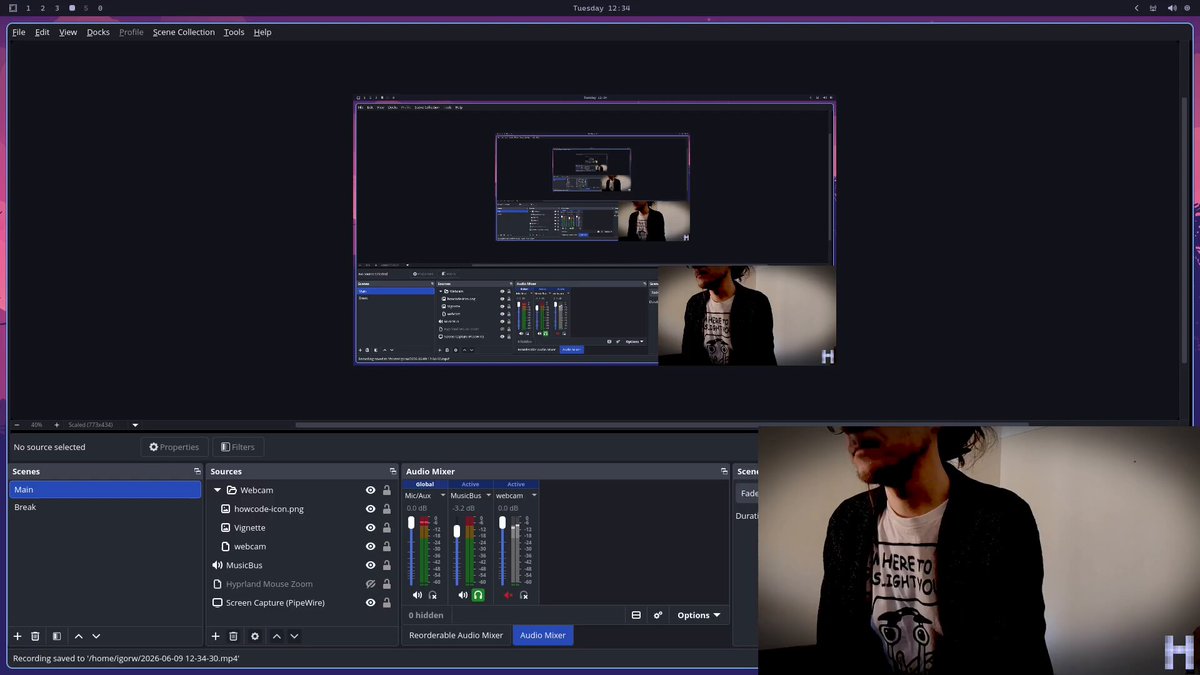The width and height of the screenshot is (1200, 675).
Task: Open the Docks menu
Action: (x=98, y=32)
